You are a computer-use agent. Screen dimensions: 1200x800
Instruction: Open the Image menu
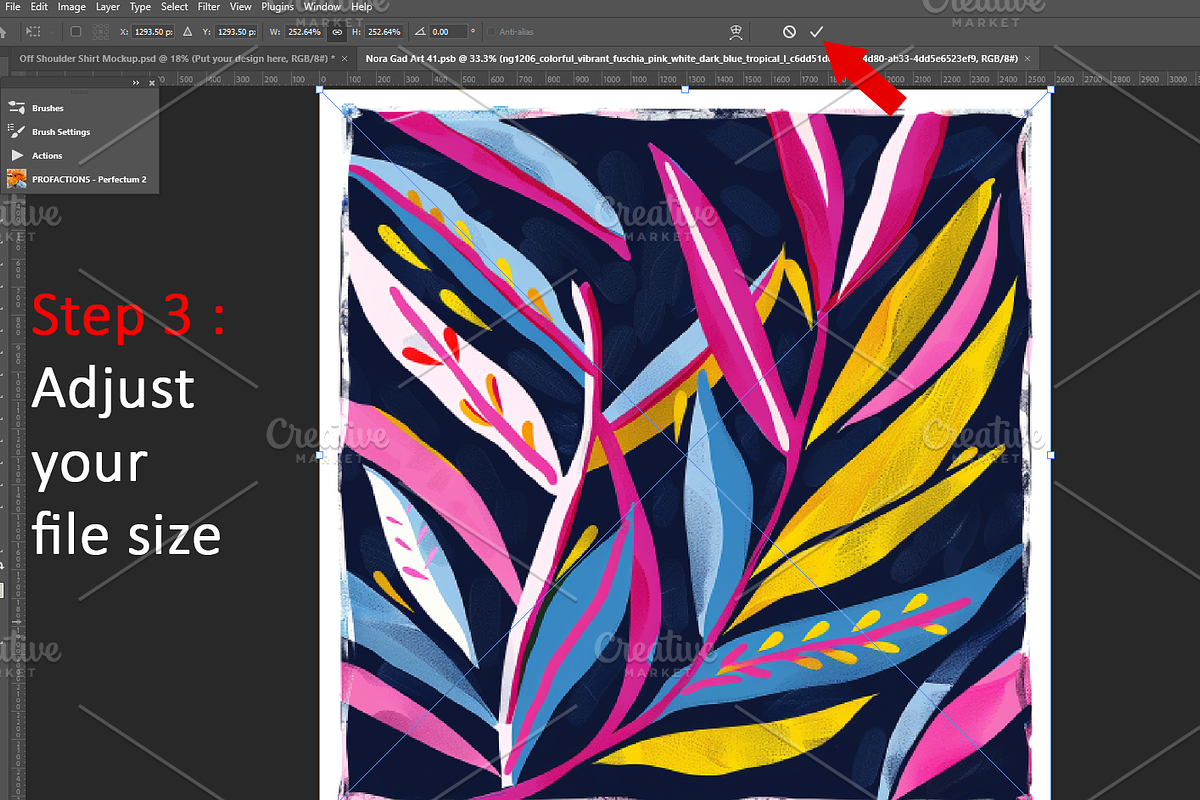point(72,7)
